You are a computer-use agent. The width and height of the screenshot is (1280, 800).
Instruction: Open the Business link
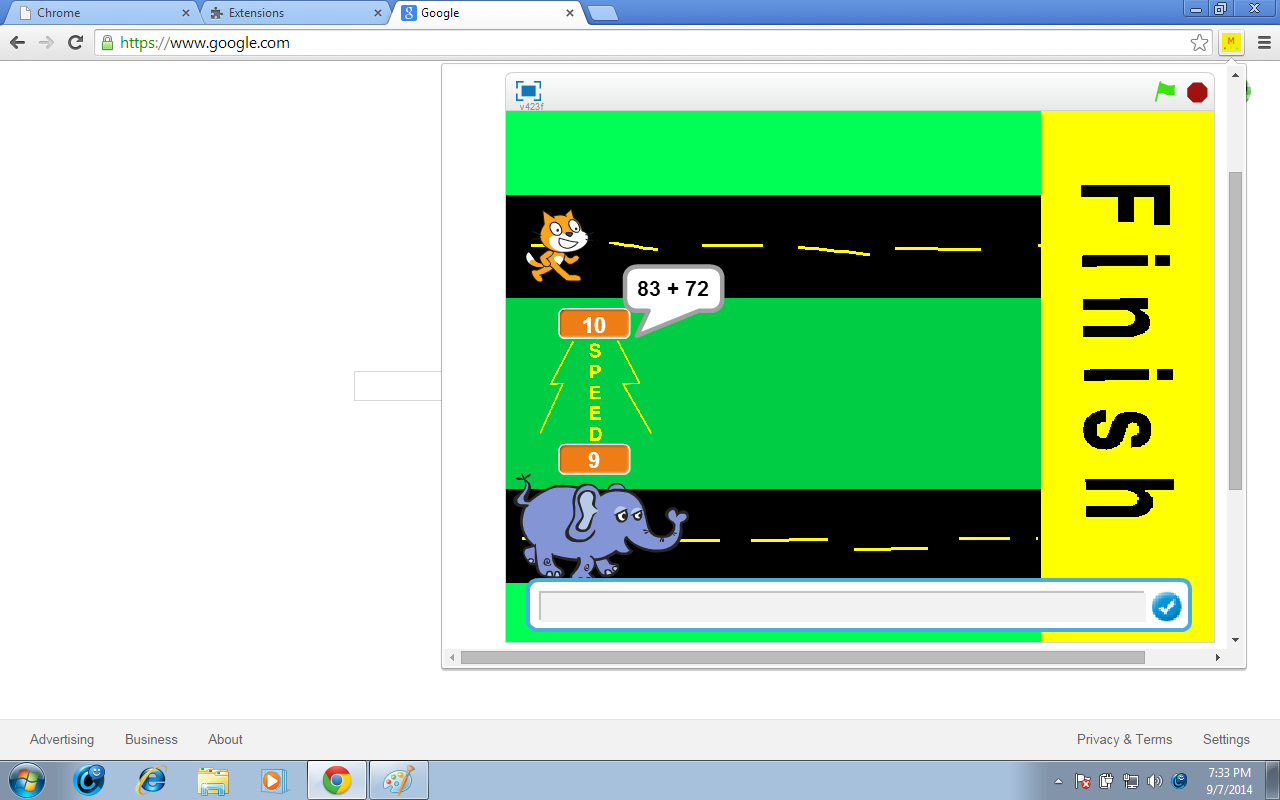point(151,739)
